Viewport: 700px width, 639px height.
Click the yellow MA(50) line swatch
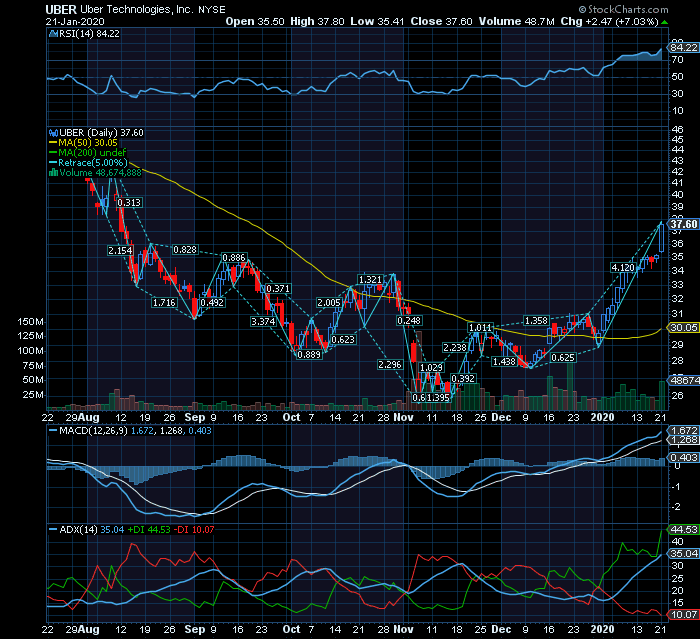[53, 143]
